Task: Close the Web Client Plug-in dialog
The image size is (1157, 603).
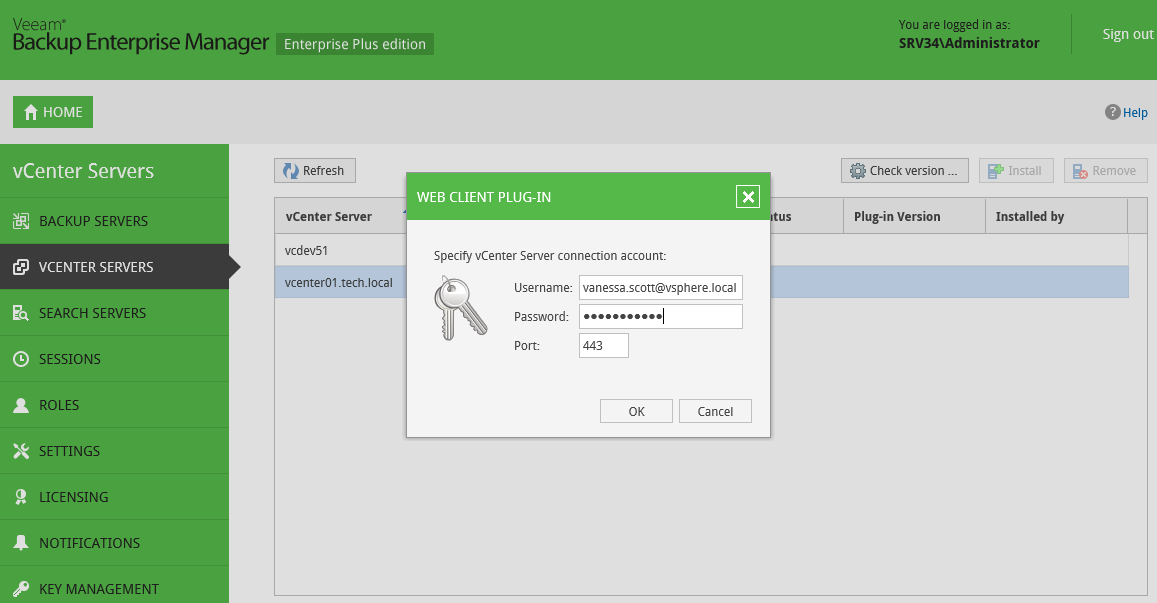Action: (747, 196)
